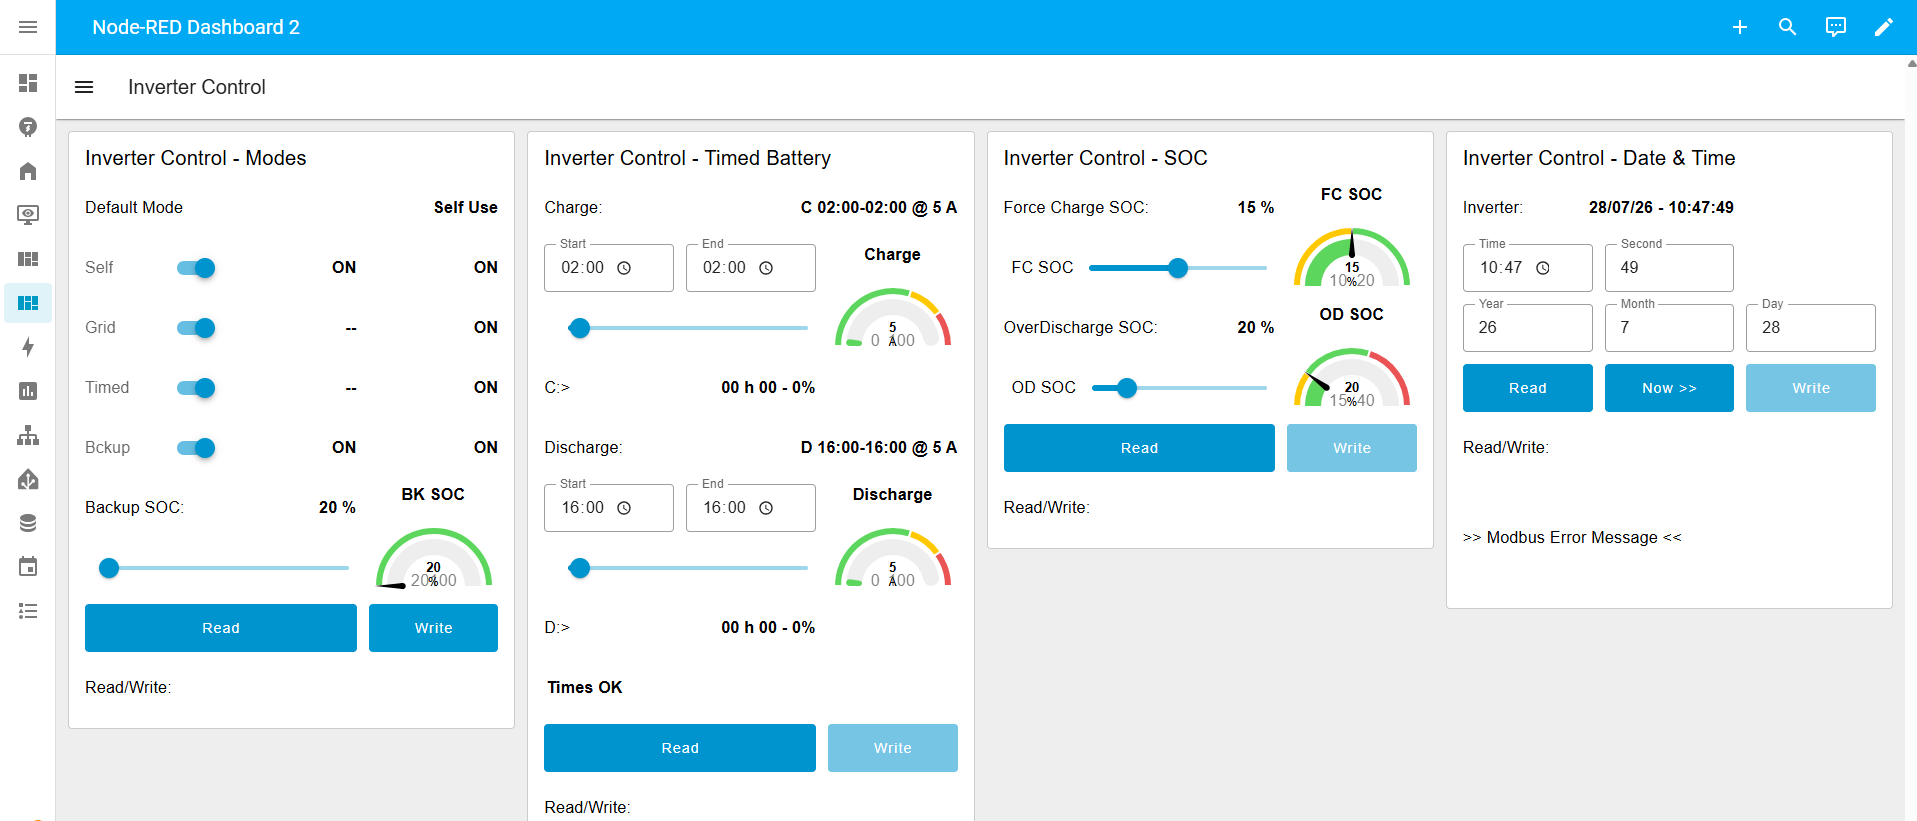Open the chat message icon in header
This screenshot has height=821, width=1917.
1836,27
